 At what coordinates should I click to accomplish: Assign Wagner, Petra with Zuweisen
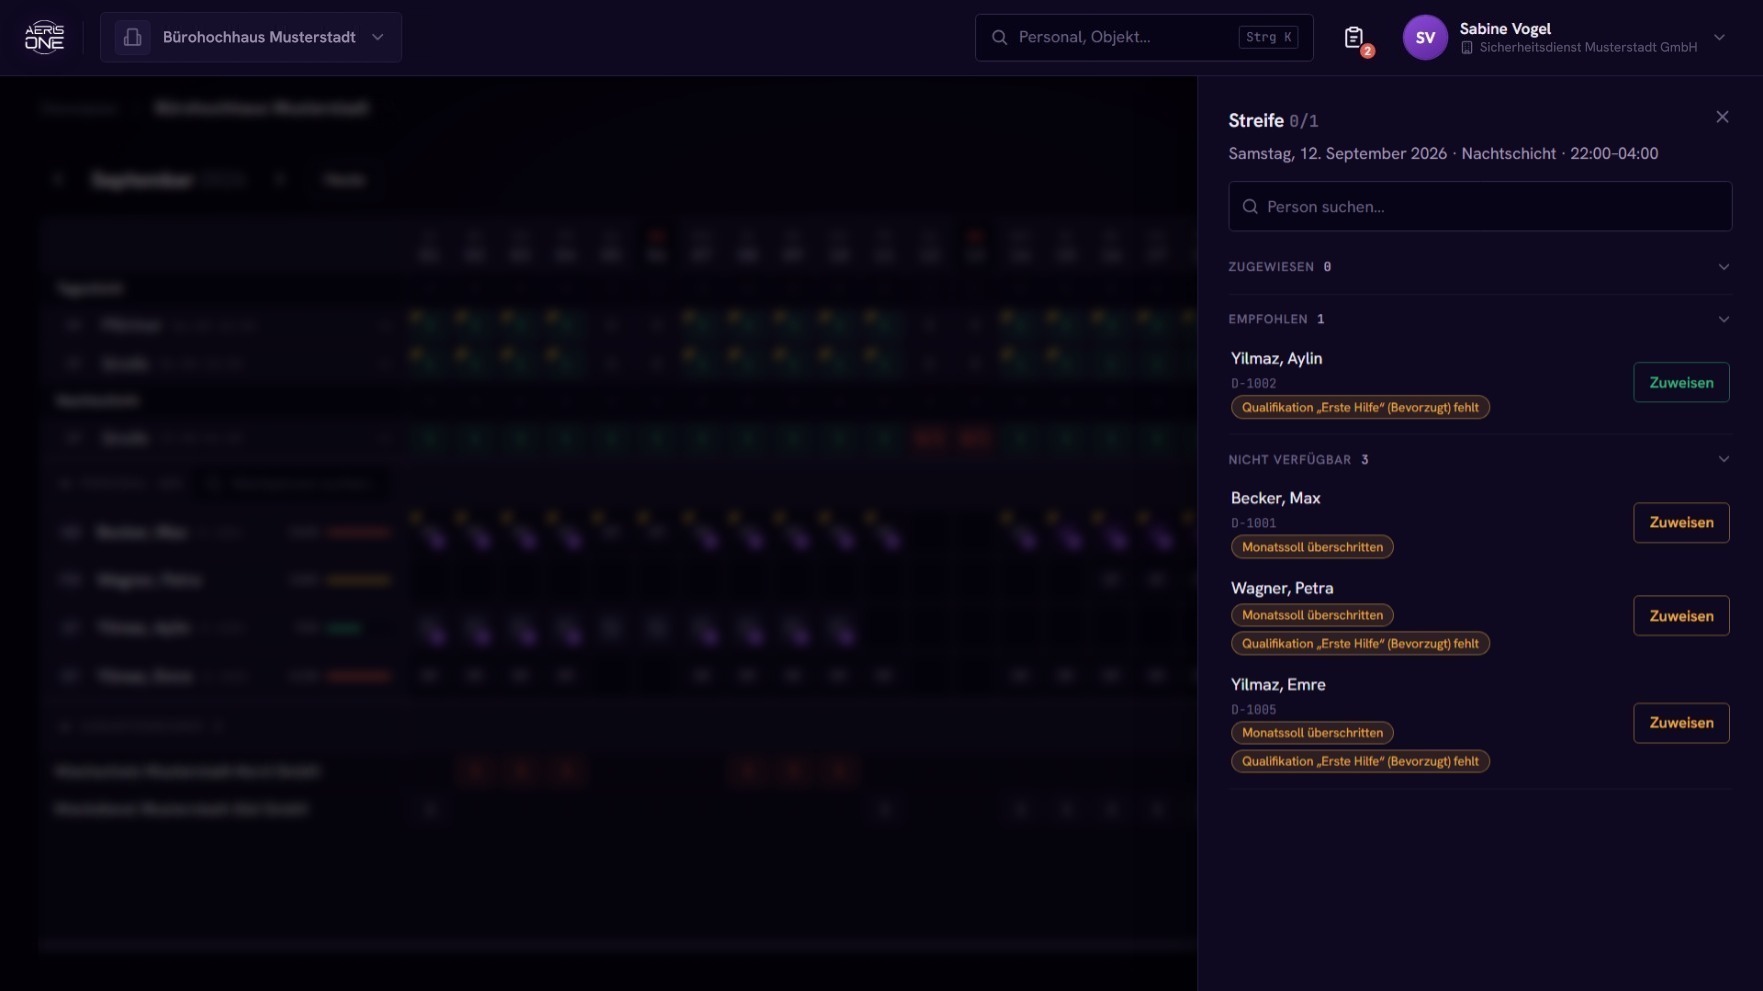[x=1680, y=616]
